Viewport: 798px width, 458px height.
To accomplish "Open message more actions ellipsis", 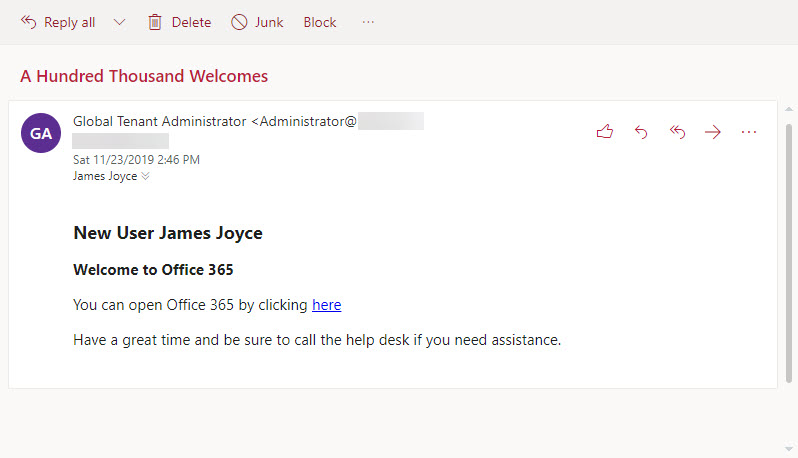I will pos(749,132).
